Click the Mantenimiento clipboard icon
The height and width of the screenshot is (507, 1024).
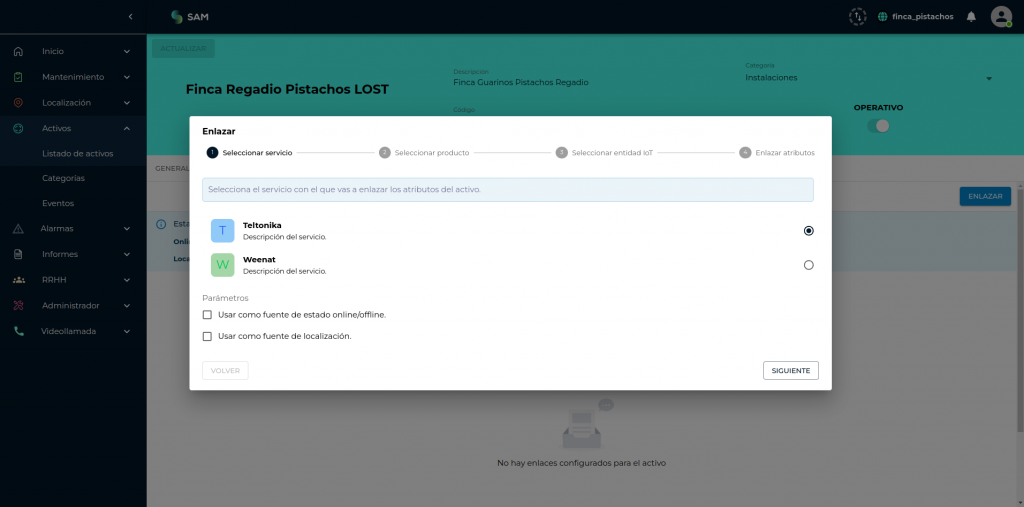pyautogui.click(x=18, y=77)
